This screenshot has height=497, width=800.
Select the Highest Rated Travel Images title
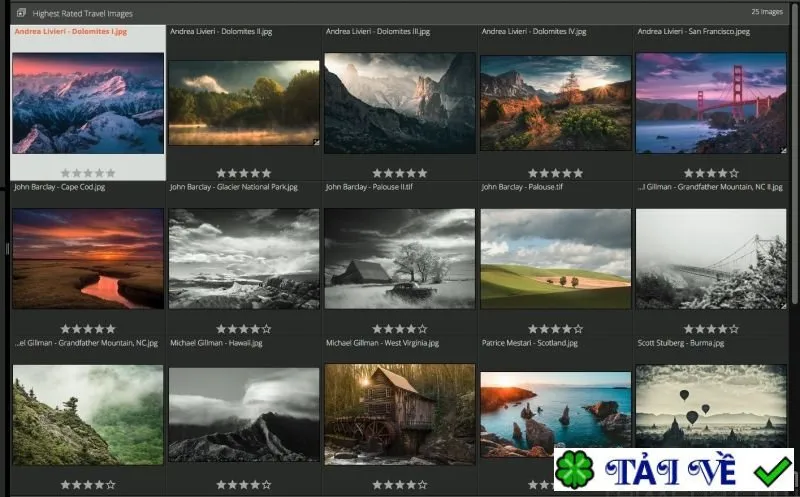[83, 13]
